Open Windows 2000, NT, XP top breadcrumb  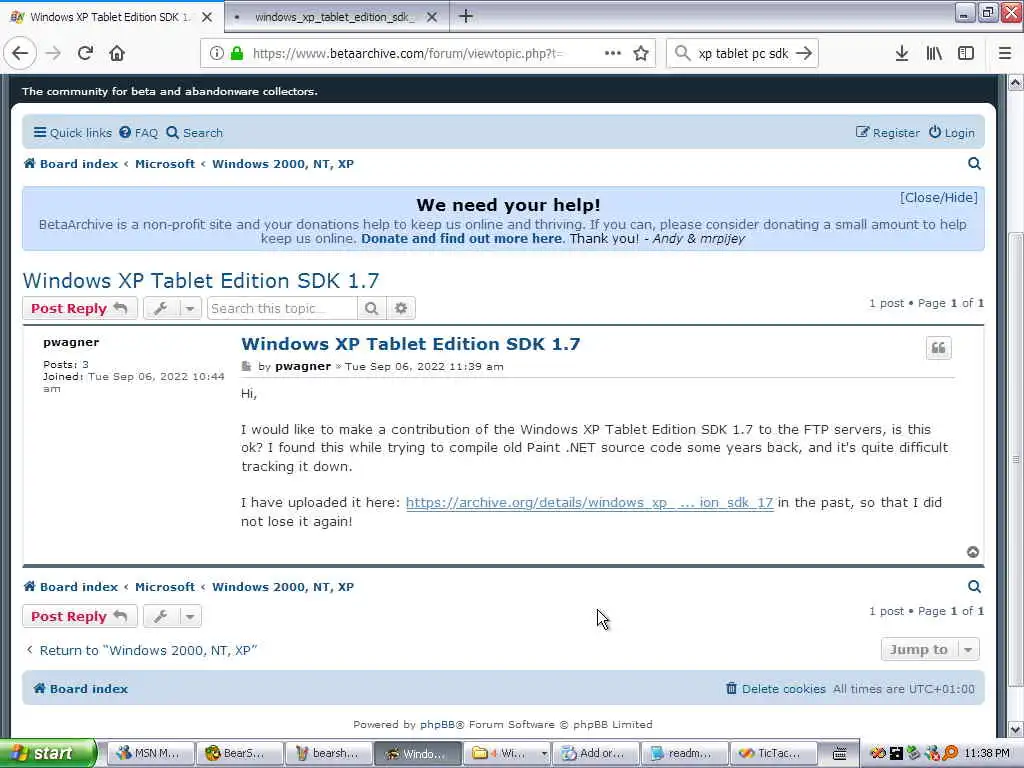283,164
